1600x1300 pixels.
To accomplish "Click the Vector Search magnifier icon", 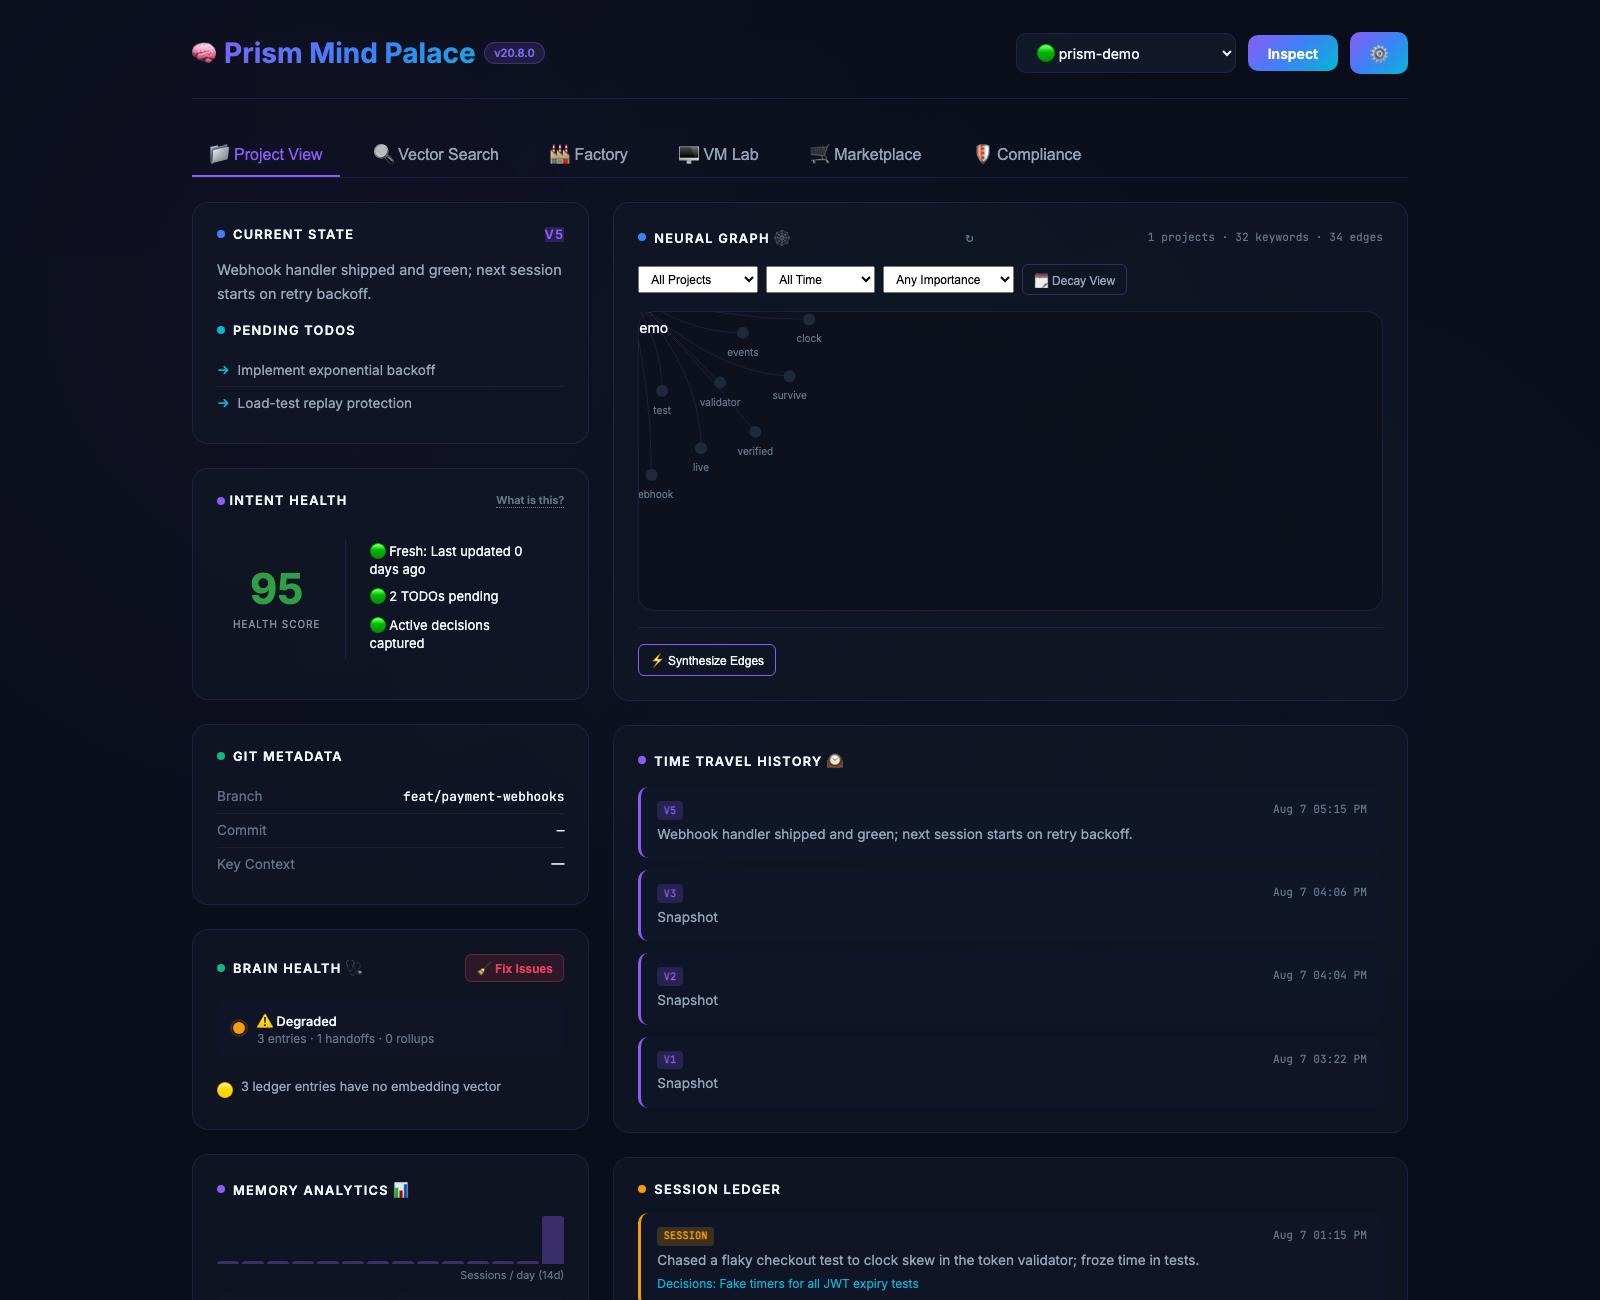I will click(383, 154).
